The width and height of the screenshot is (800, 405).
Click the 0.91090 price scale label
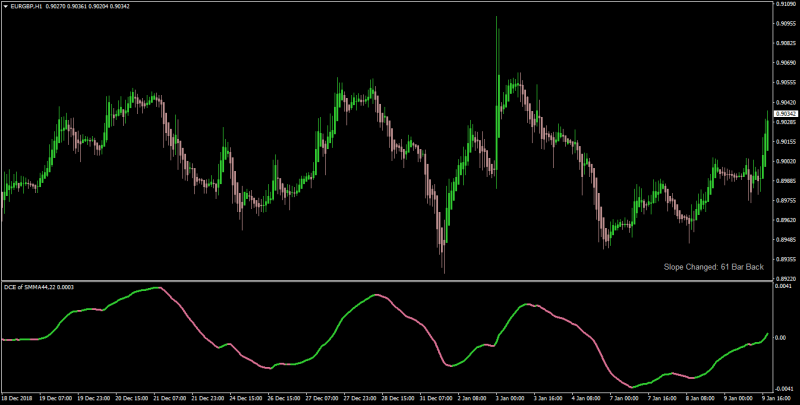[786, 4]
